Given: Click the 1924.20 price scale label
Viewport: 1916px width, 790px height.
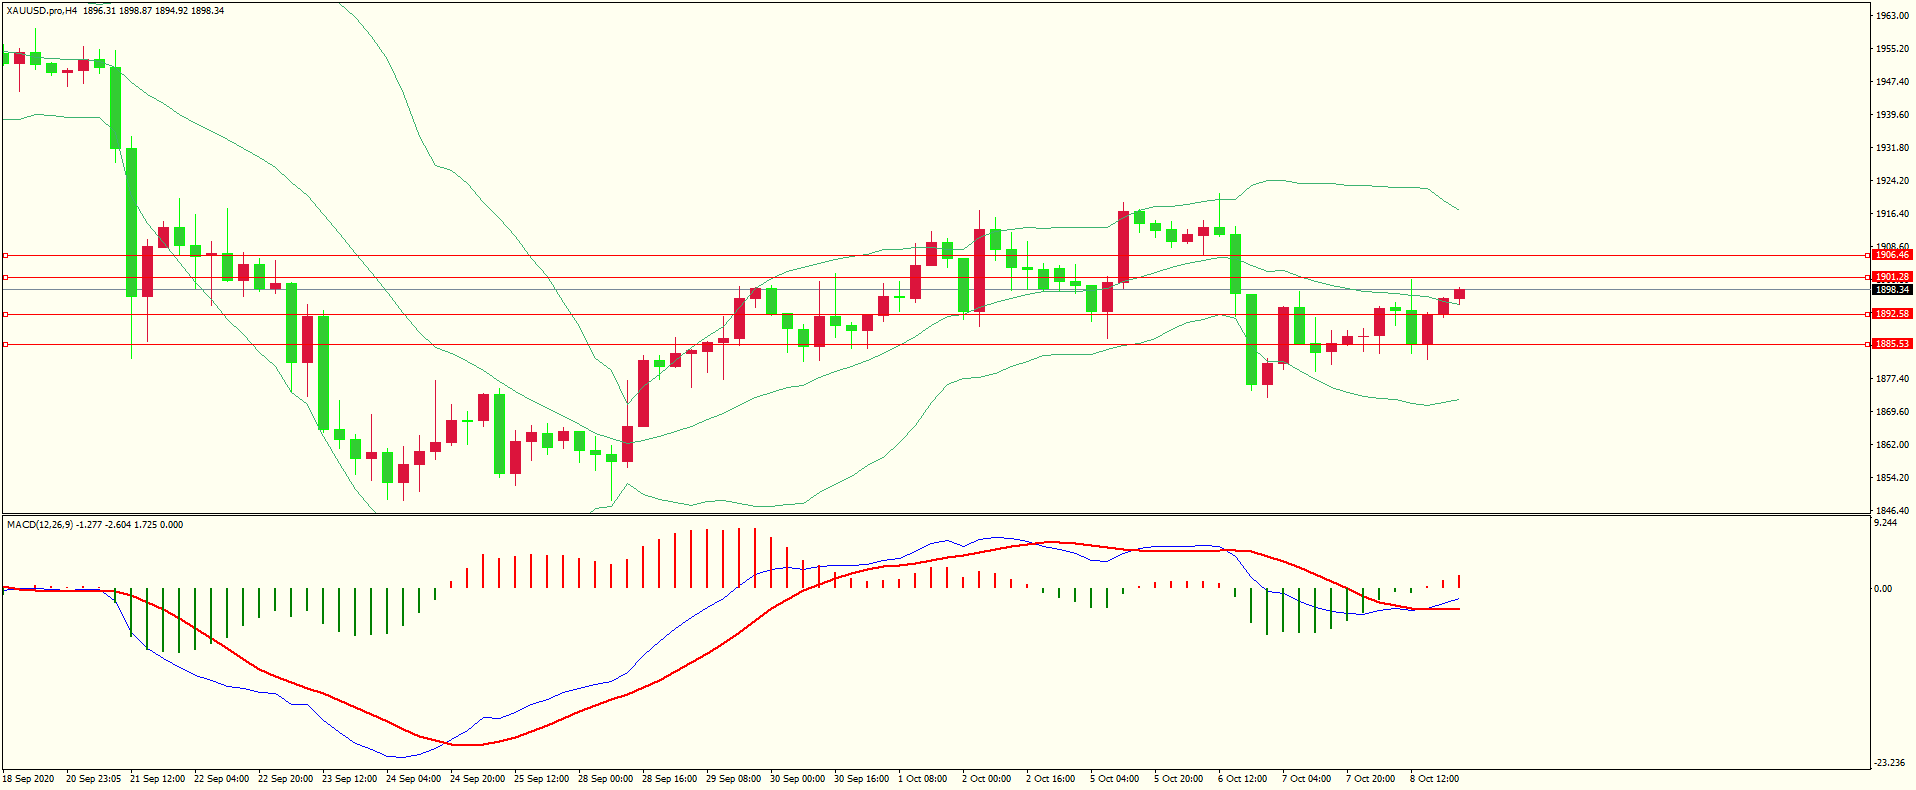Looking at the screenshot, I should (1893, 181).
